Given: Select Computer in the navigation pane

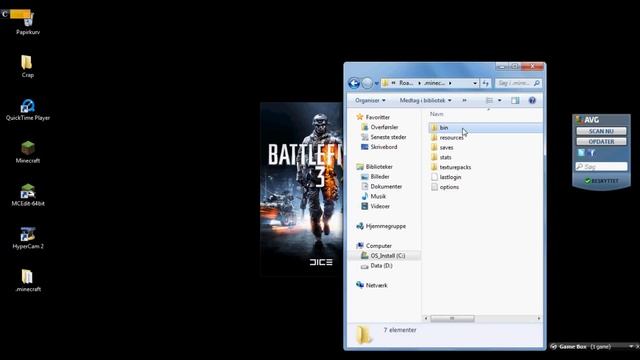Looking at the screenshot, I should tap(374, 246).
